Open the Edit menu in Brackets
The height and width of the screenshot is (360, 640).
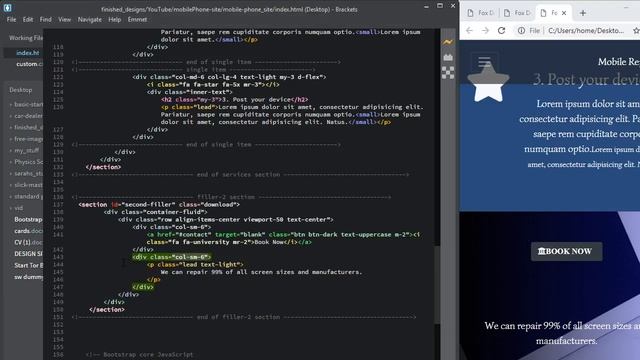pos(28,19)
